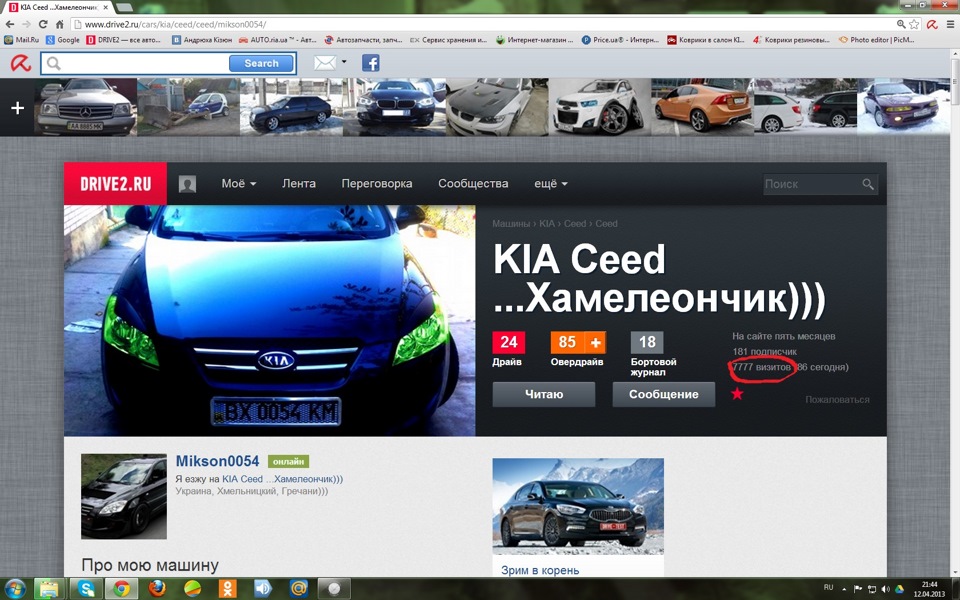Bookmark page with star icon in address bar
The width and height of the screenshot is (960, 600).
coord(914,24)
